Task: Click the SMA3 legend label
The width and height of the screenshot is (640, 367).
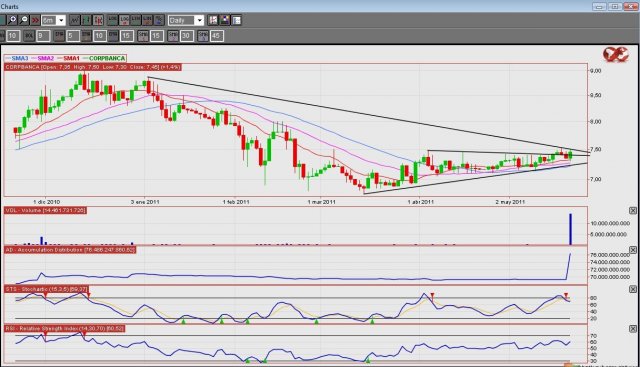Action: pos(20,58)
